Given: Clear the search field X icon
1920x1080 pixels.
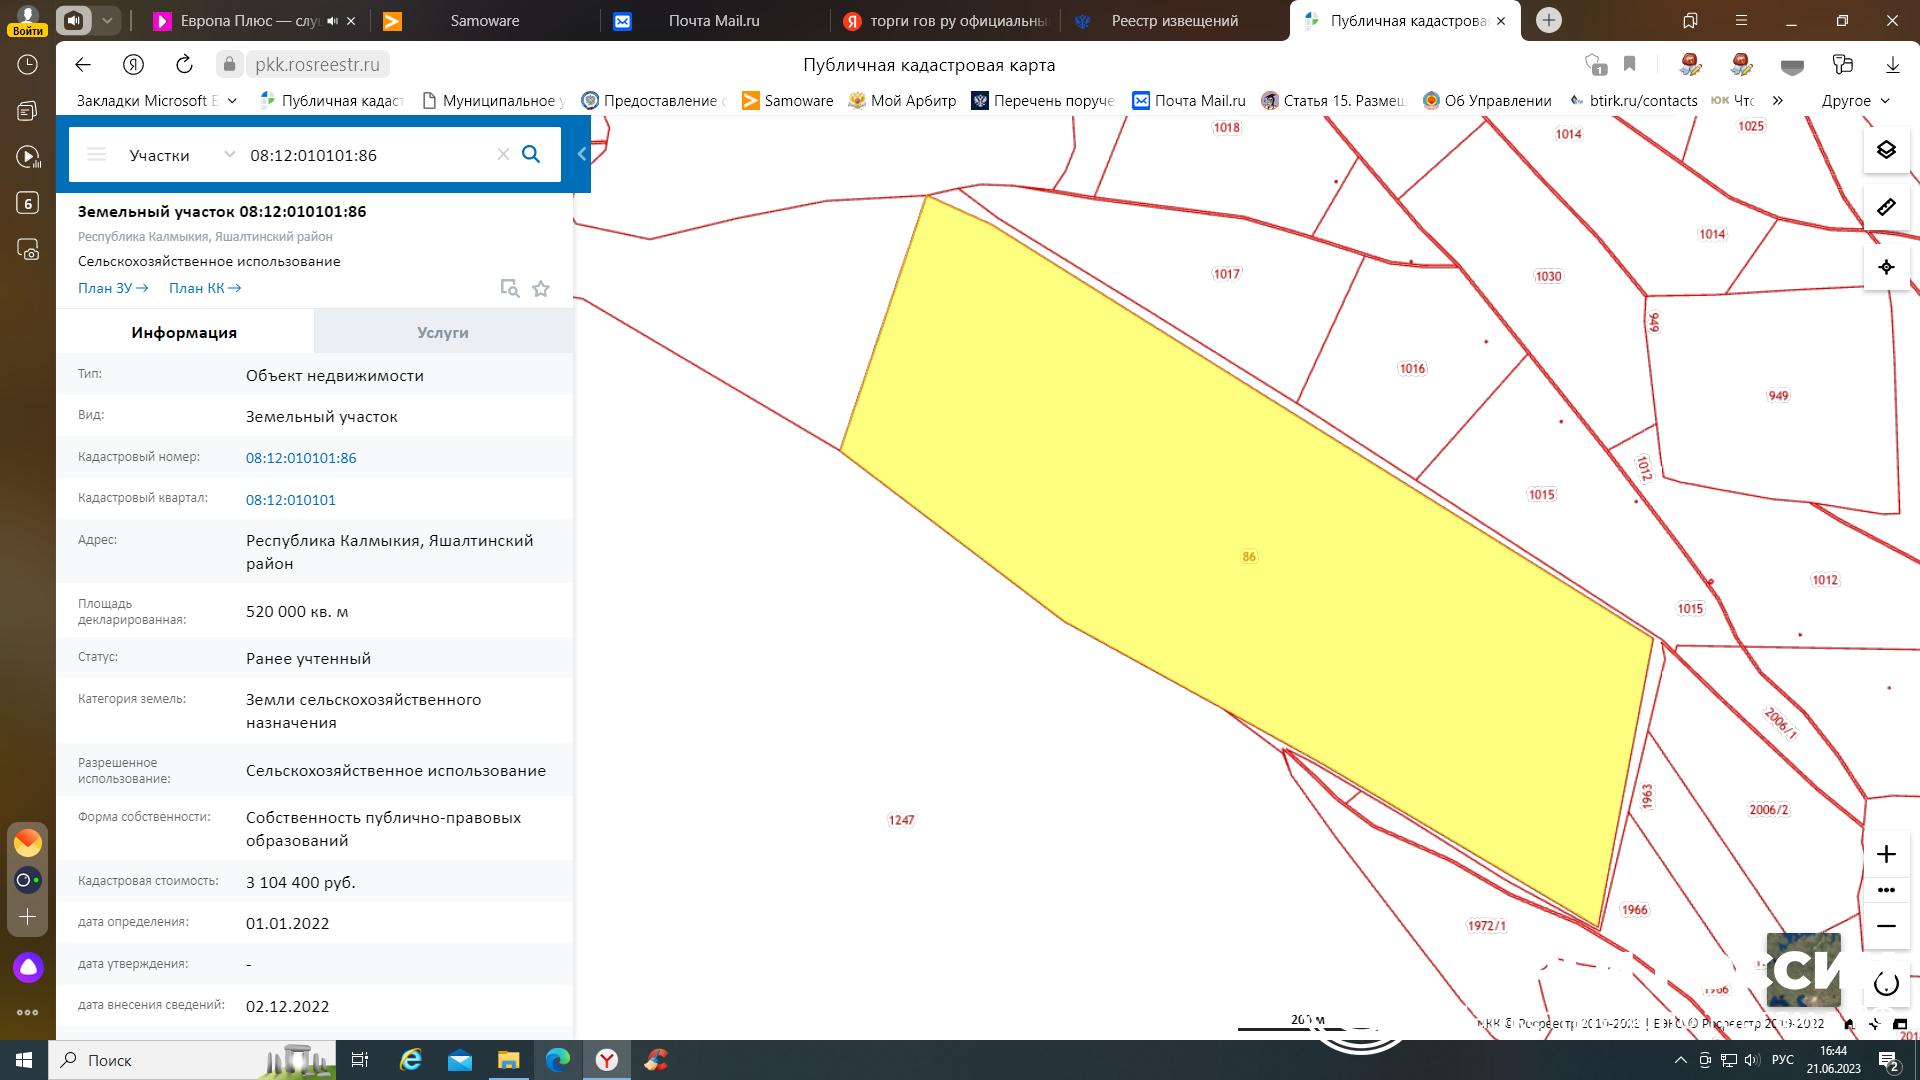Looking at the screenshot, I should point(503,154).
